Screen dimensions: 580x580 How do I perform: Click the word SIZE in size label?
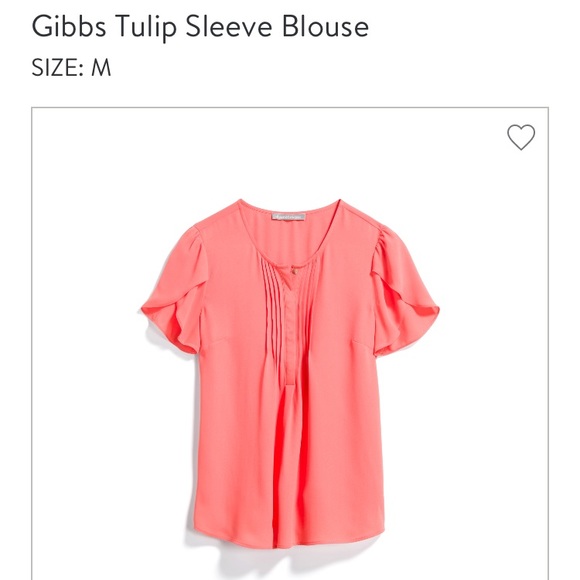(55, 68)
